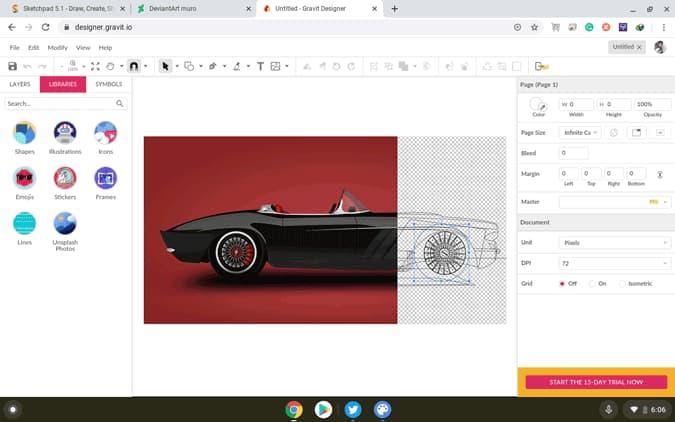The width and height of the screenshot is (675, 422).
Task: Toggle the snapping magnet icon
Action: coord(134,66)
